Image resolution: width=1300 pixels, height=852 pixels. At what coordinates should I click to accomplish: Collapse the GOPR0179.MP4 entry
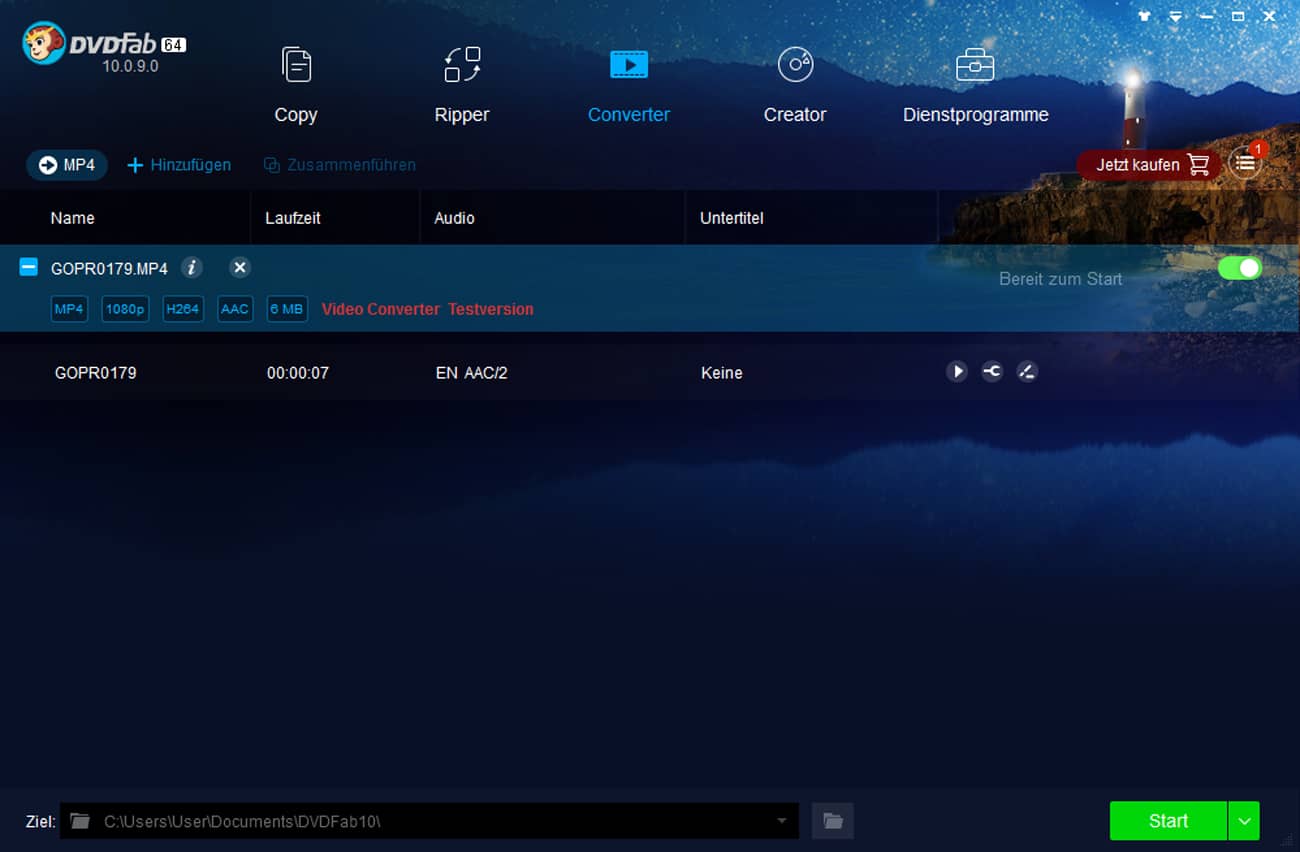tap(29, 267)
